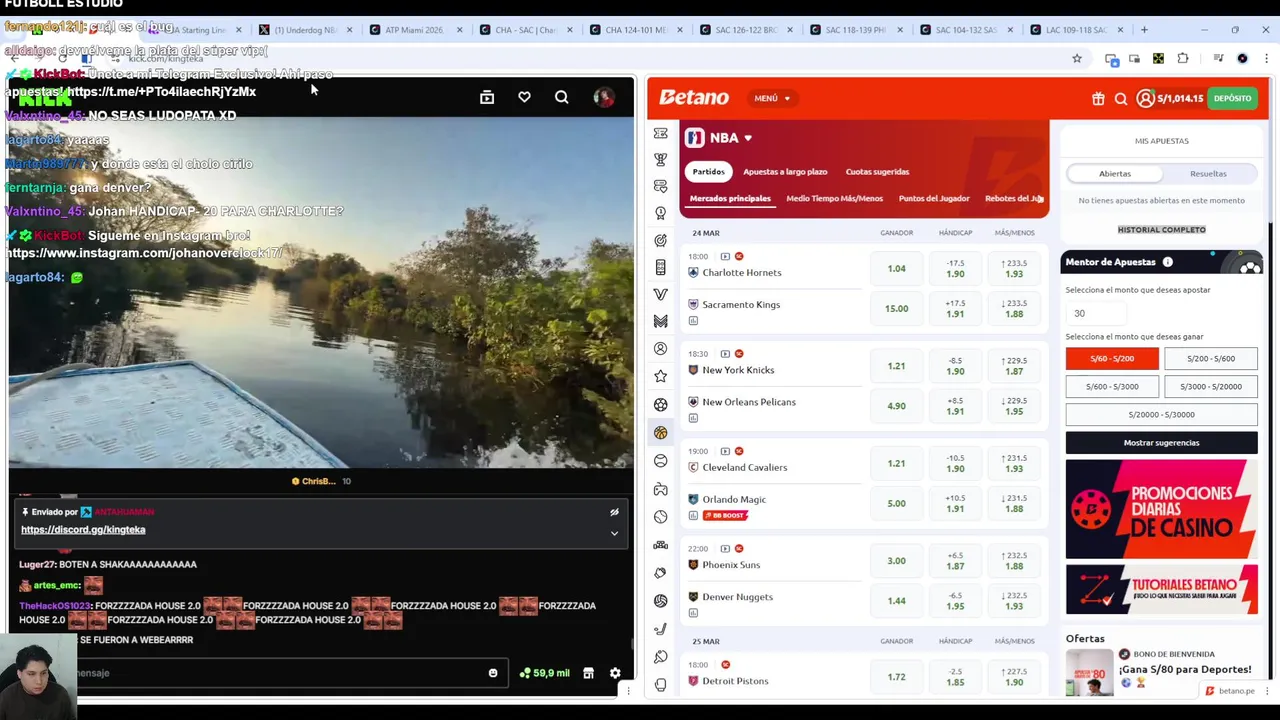The width and height of the screenshot is (1280, 720).
Task: Open the Kick user avatar menu
Action: tap(603, 97)
